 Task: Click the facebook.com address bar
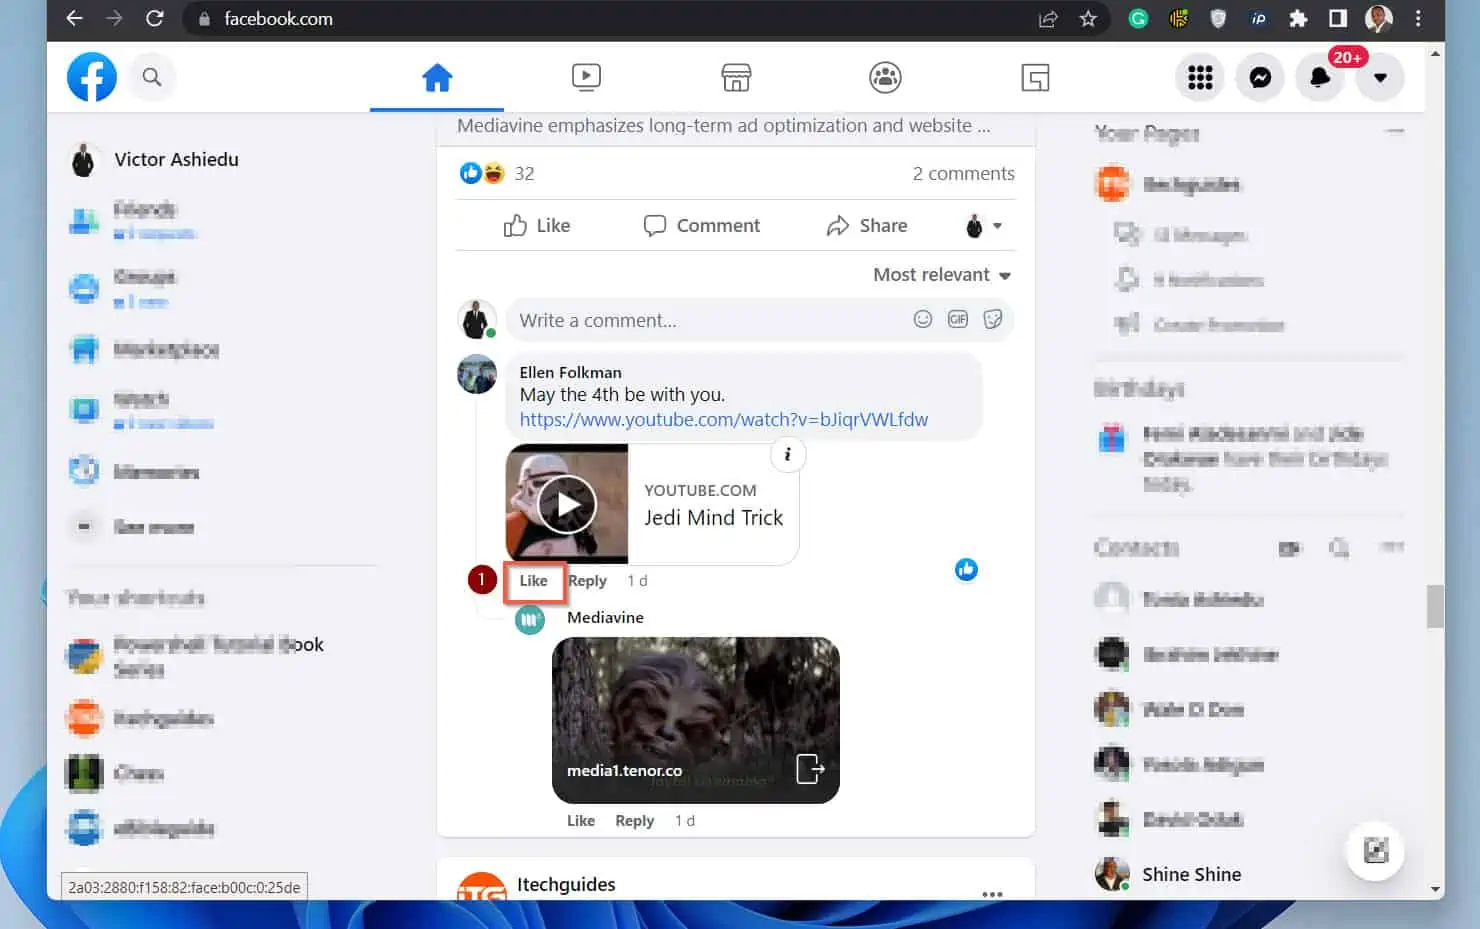point(610,19)
